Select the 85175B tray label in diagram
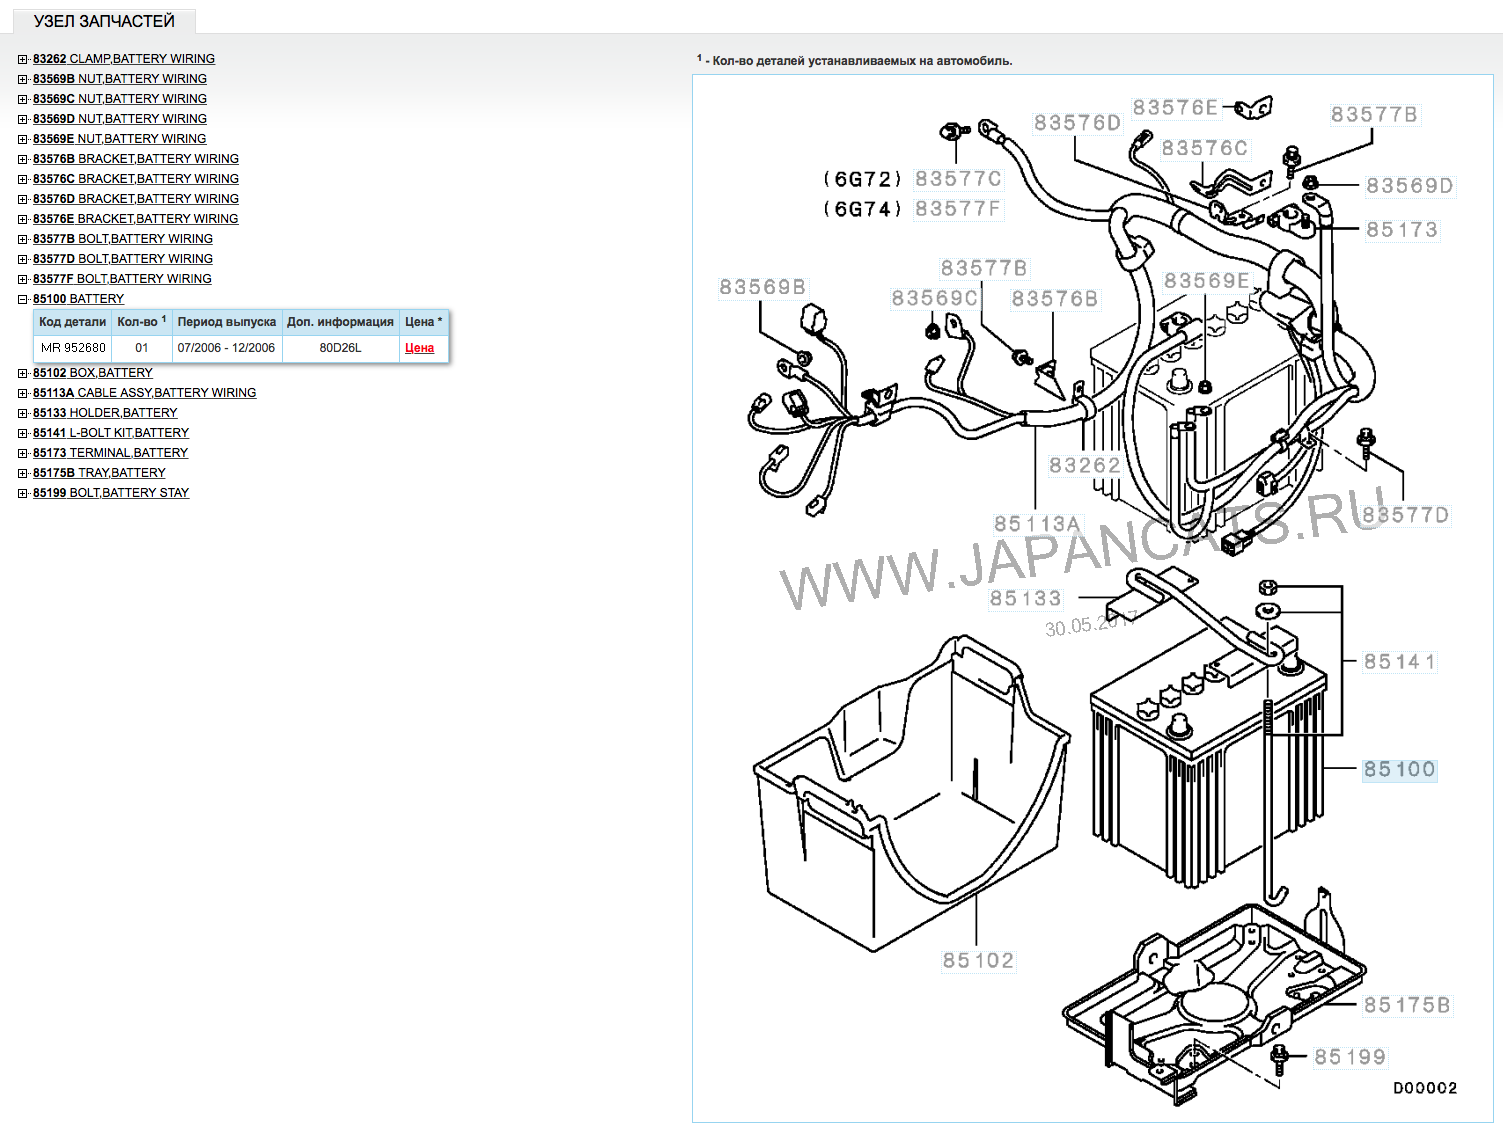The height and width of the screenshot is (1132, 1503). coord(1407,1005)
